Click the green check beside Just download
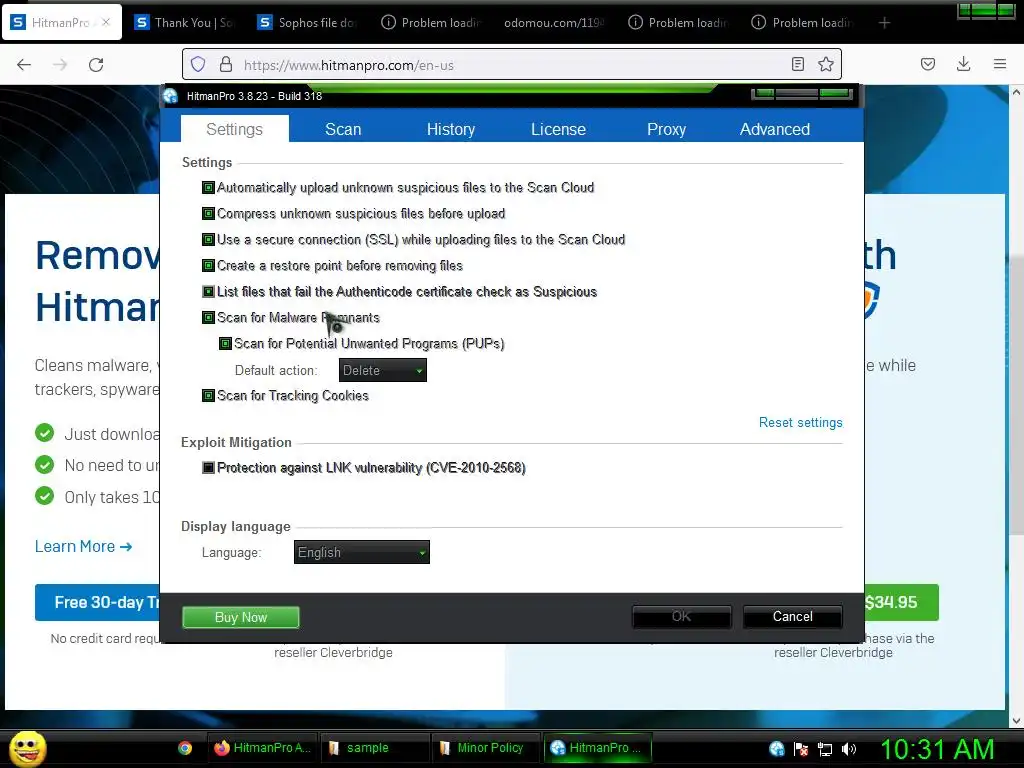Image resolution: width=1024 pixels, height=768 pixels. pos(44,433)
